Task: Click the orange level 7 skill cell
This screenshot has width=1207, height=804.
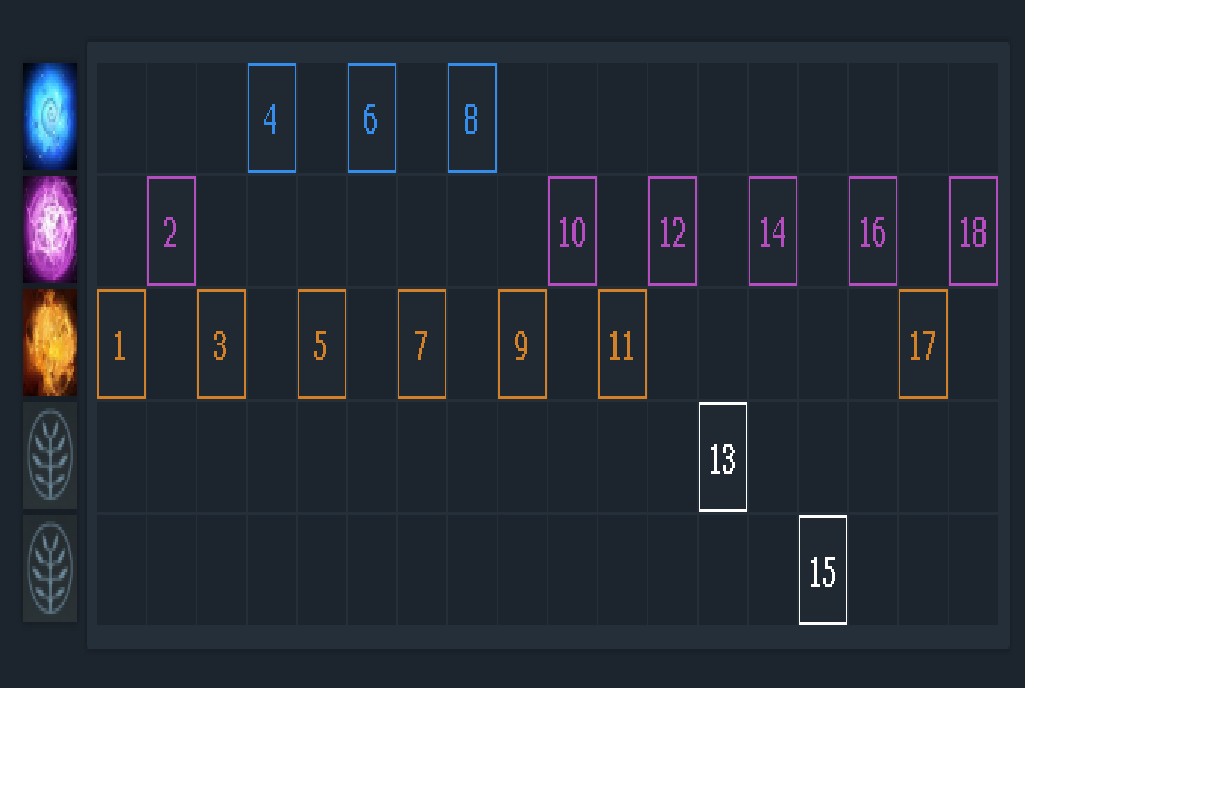Action: [422, 344]
